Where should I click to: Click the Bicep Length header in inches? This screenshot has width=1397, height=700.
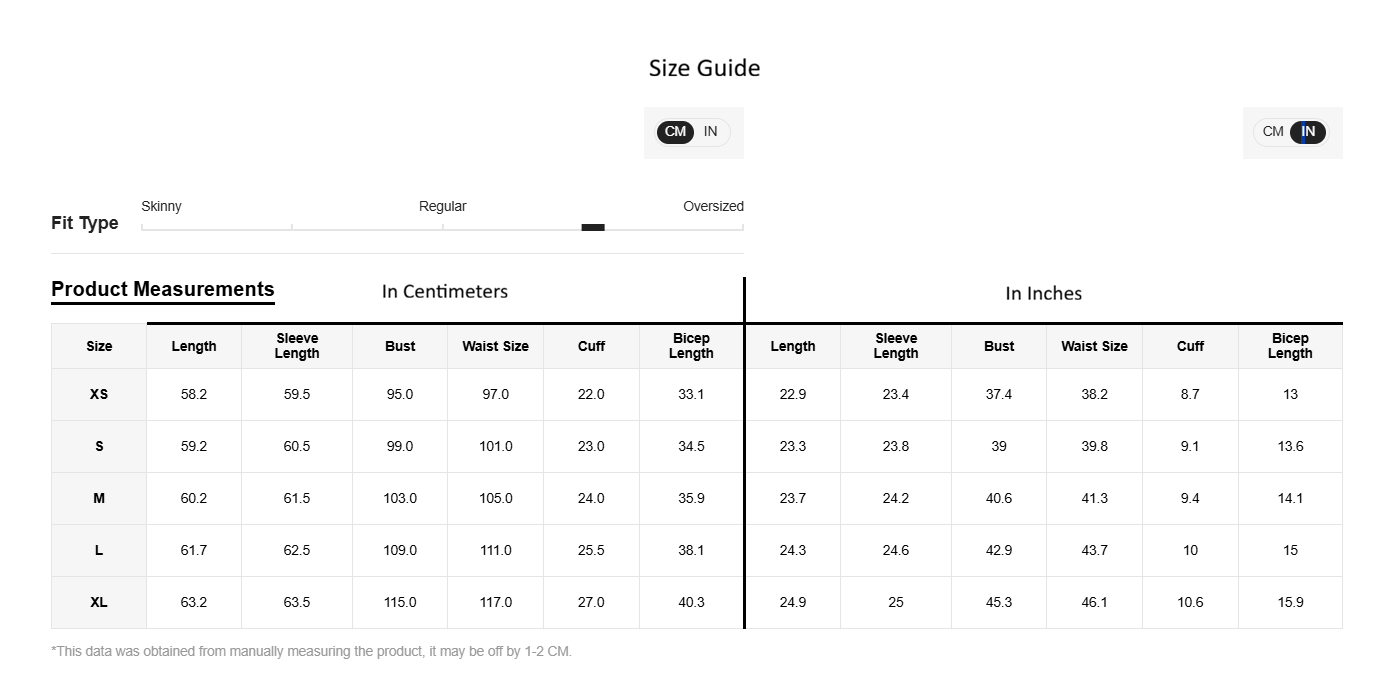(x=1290, y=346)
